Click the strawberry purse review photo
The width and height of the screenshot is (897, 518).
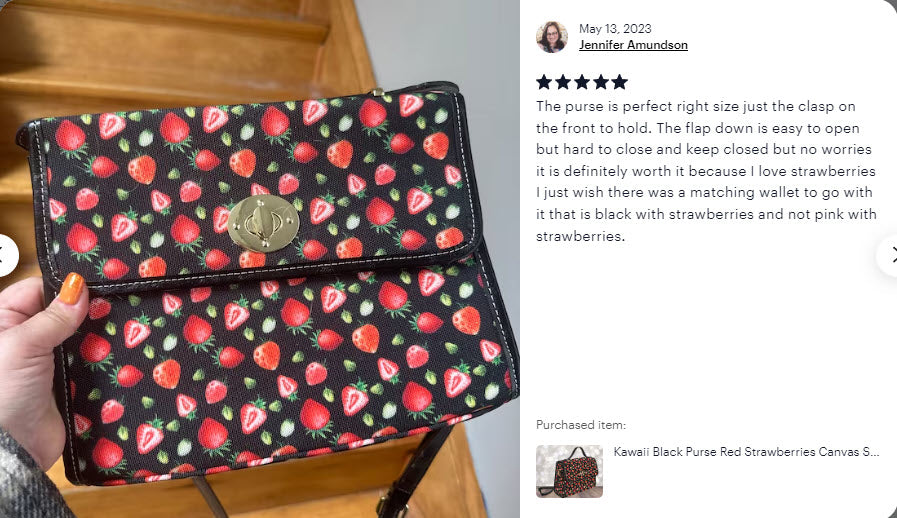(260, 259)
